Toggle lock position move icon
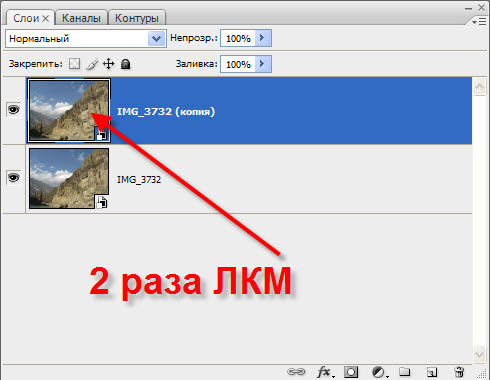The image size is (490, 380). pyautogui.click(x=109, y=64)
